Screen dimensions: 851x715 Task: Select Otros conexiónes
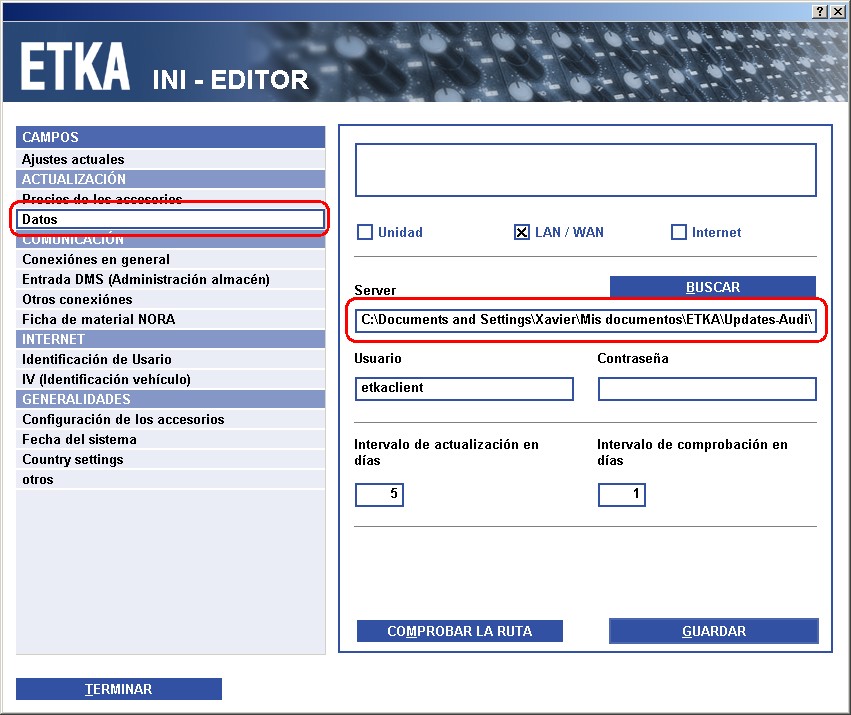coord(170,300)
